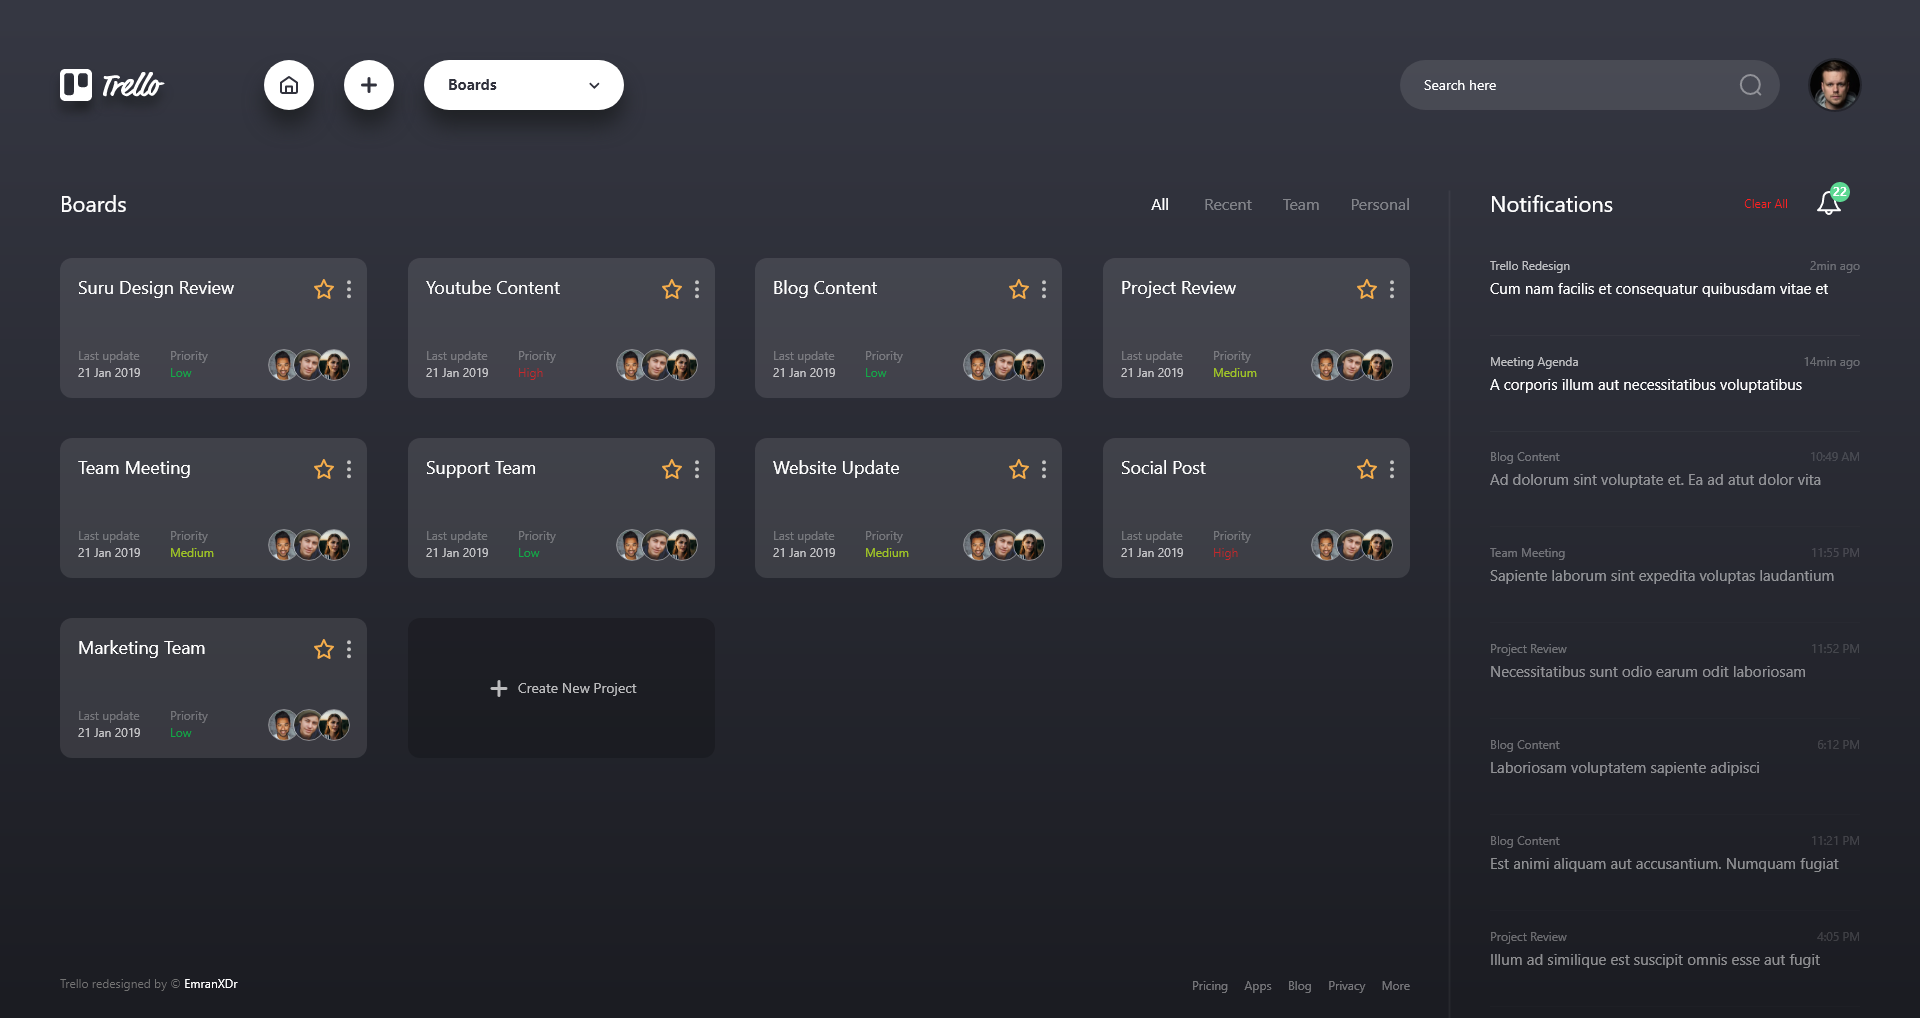This screenshot has height=1018, width=1920.
Task: Click the home icon button
Action: [289, 85]
